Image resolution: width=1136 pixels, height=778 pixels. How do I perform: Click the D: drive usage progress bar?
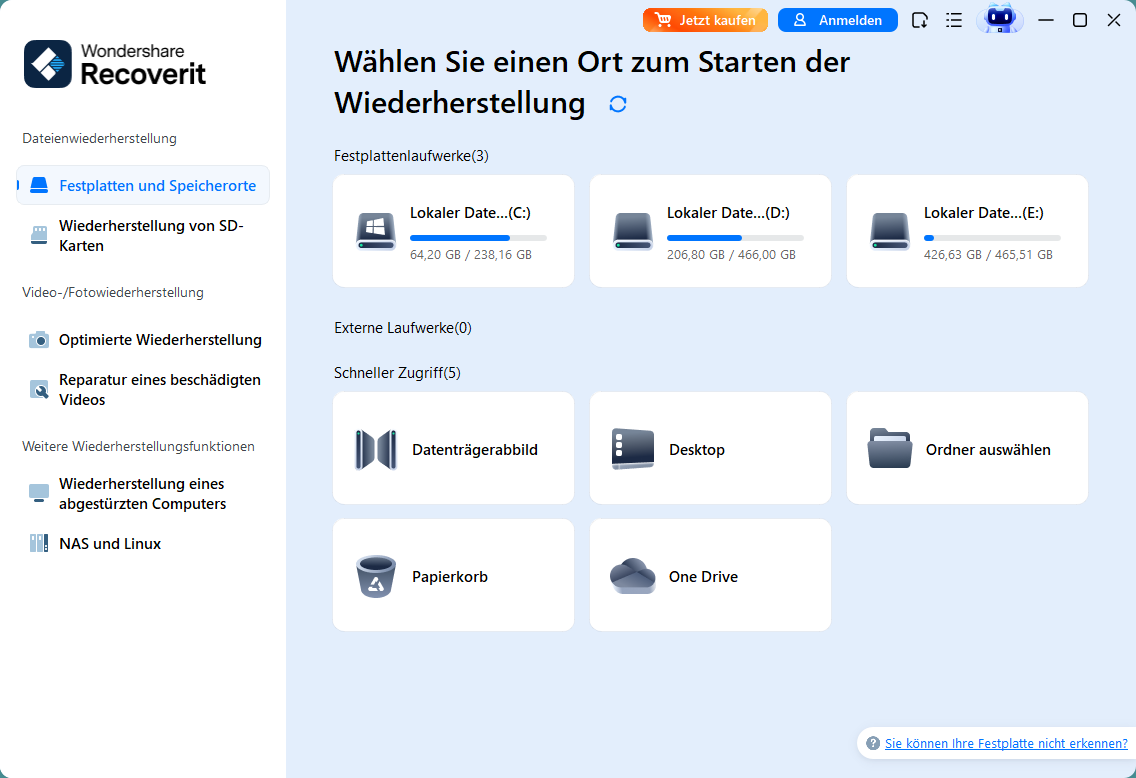735,238
